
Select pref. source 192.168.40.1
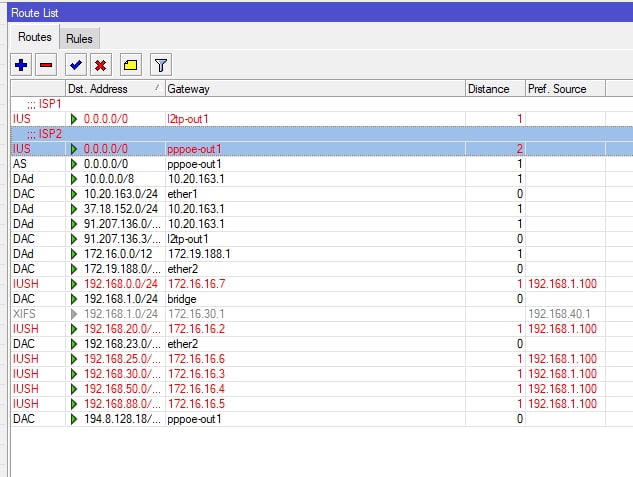coord(559,314)
